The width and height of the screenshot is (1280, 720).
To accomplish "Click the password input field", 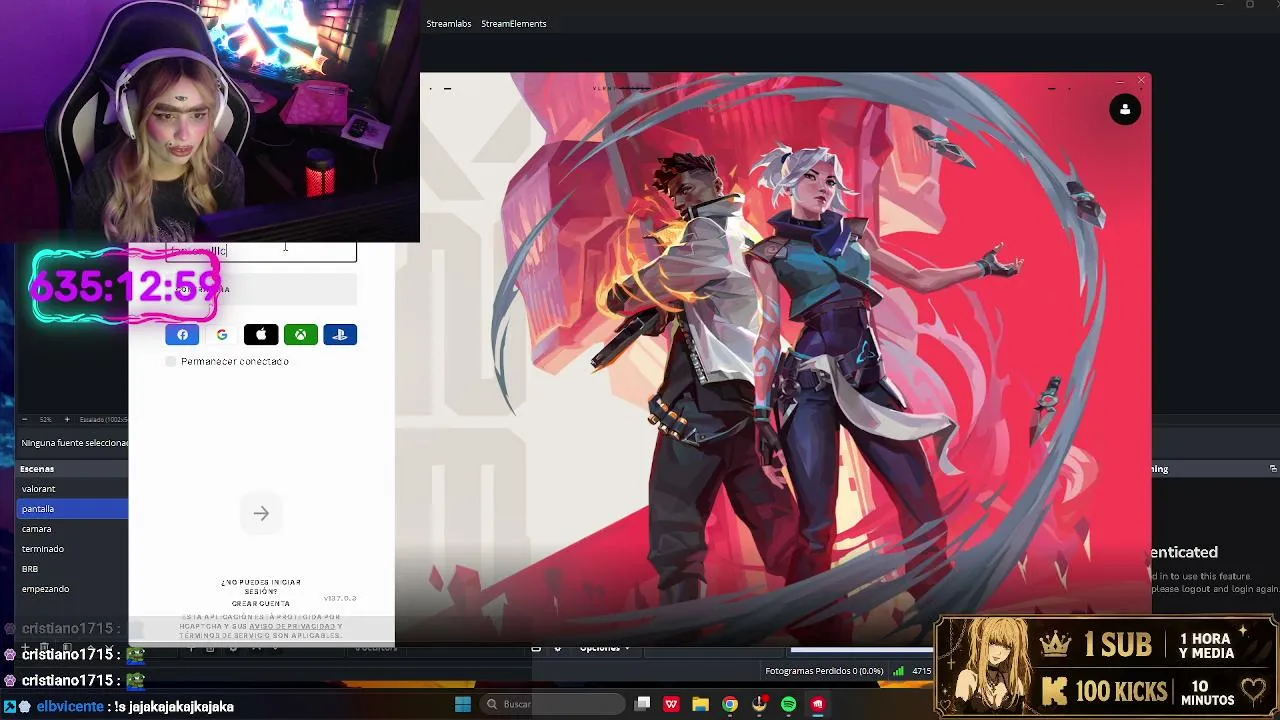I will click(x=261, y=290).
